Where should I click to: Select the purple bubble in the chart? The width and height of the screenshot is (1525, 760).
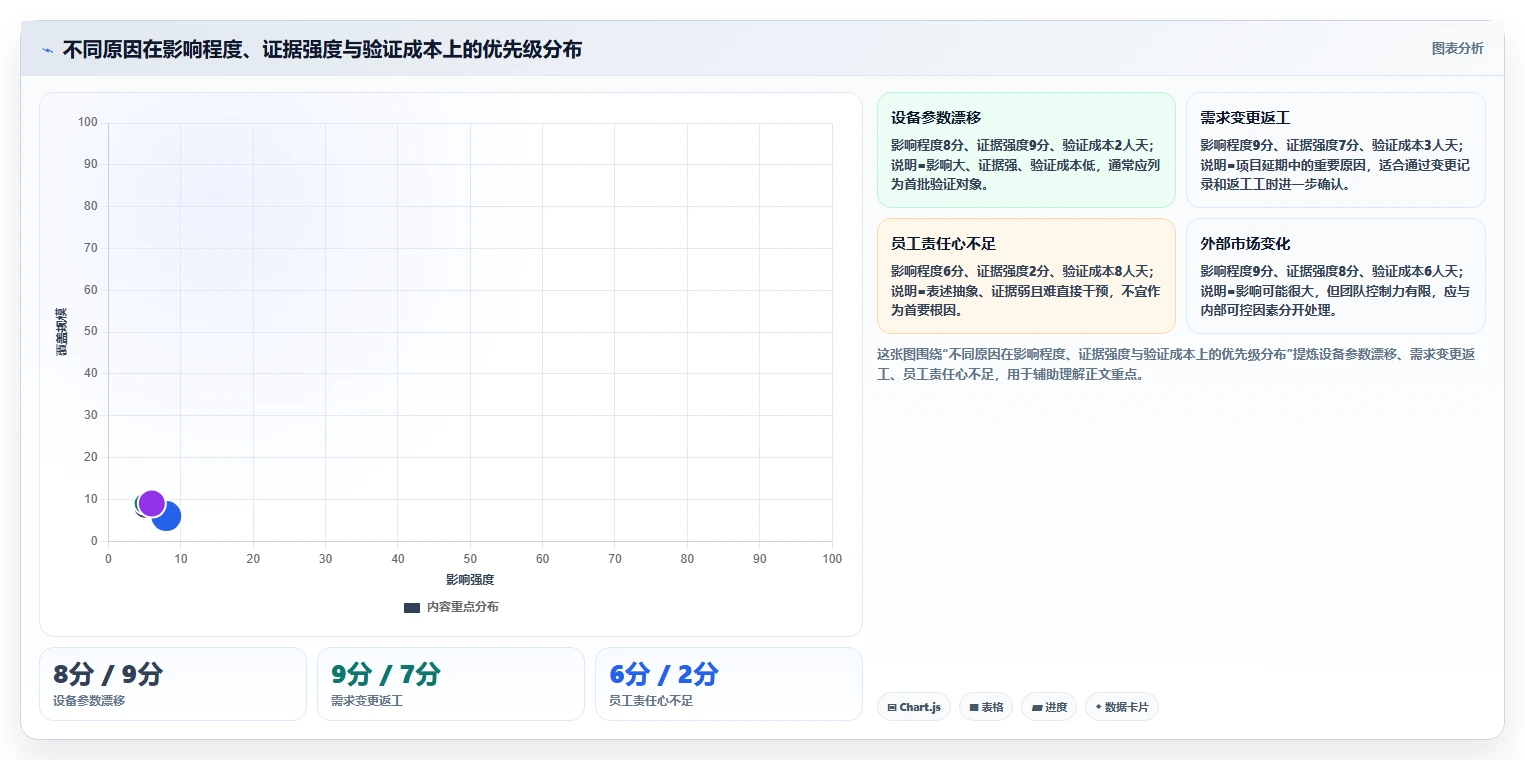click(152, 503)
